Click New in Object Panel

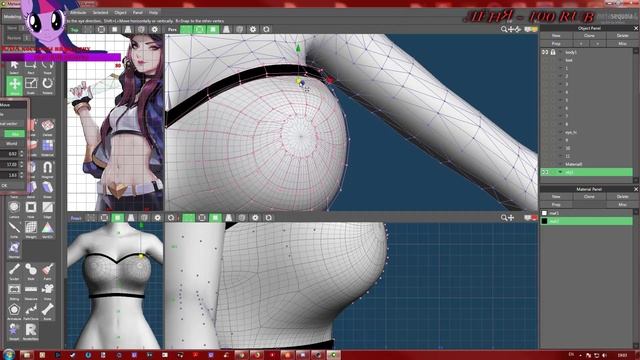click(x=556, y=36)
